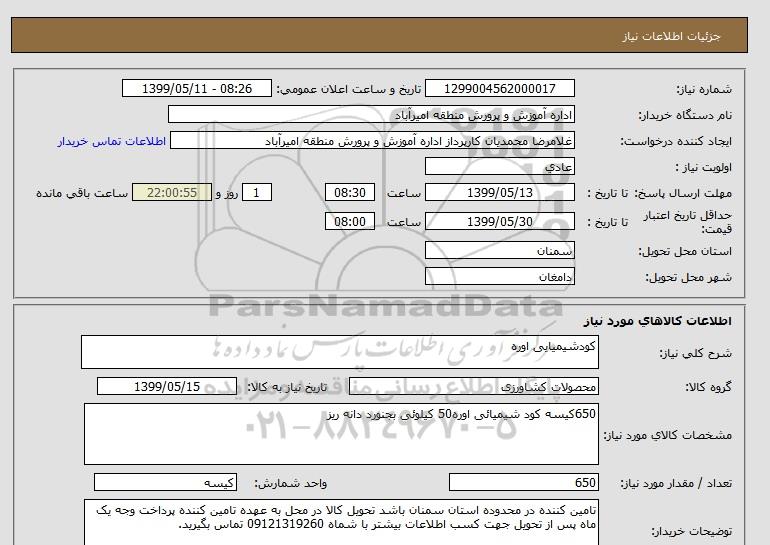Click the need number field 1299004562000017
This screenshot has width=770, height=545.
[x=499, y=88]
